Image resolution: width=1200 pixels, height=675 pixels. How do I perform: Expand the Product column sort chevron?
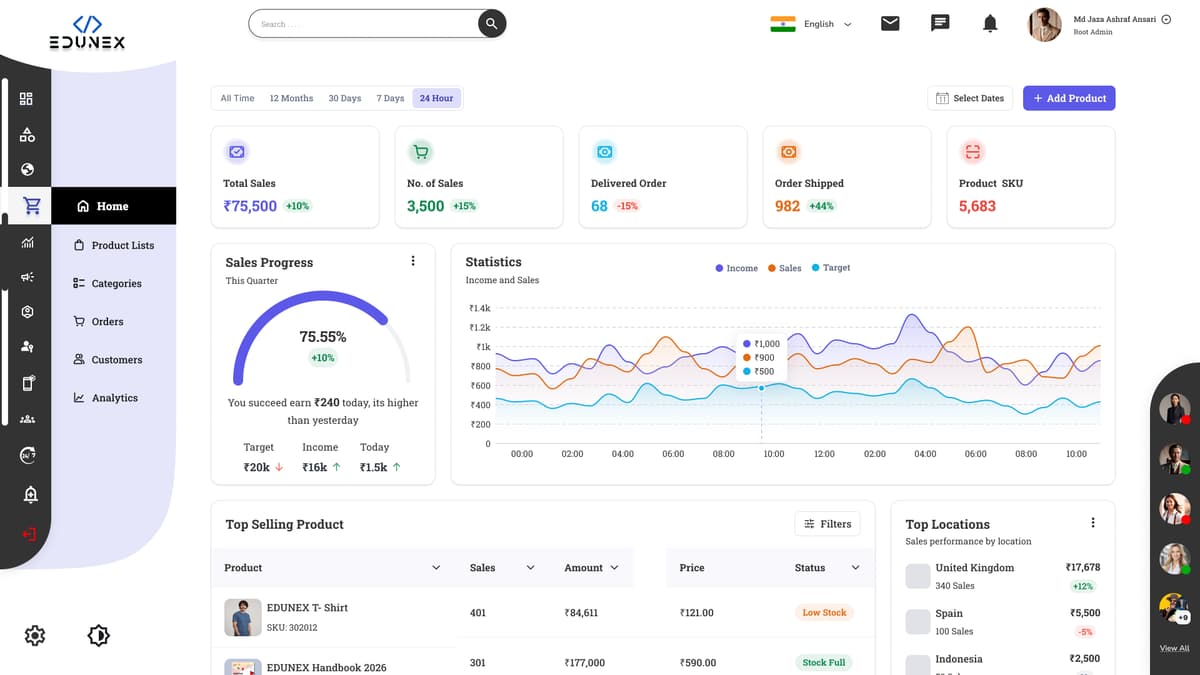(436, 568)
